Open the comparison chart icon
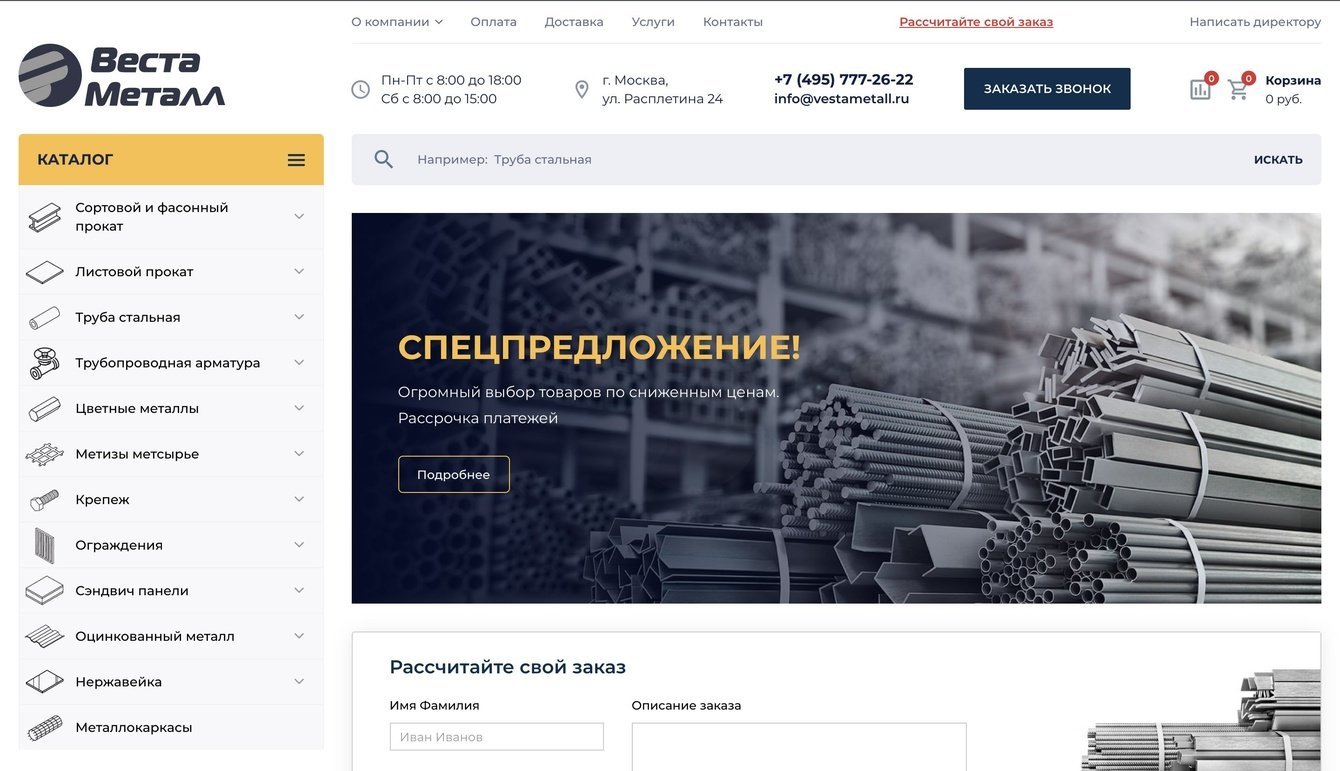This screenshot has height=771, width=1340. 1200,89
